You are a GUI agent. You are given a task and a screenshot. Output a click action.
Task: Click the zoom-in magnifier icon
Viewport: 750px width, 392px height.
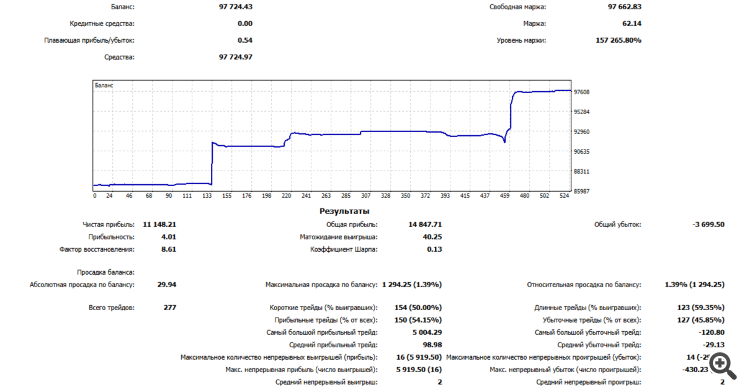(723, 366)
